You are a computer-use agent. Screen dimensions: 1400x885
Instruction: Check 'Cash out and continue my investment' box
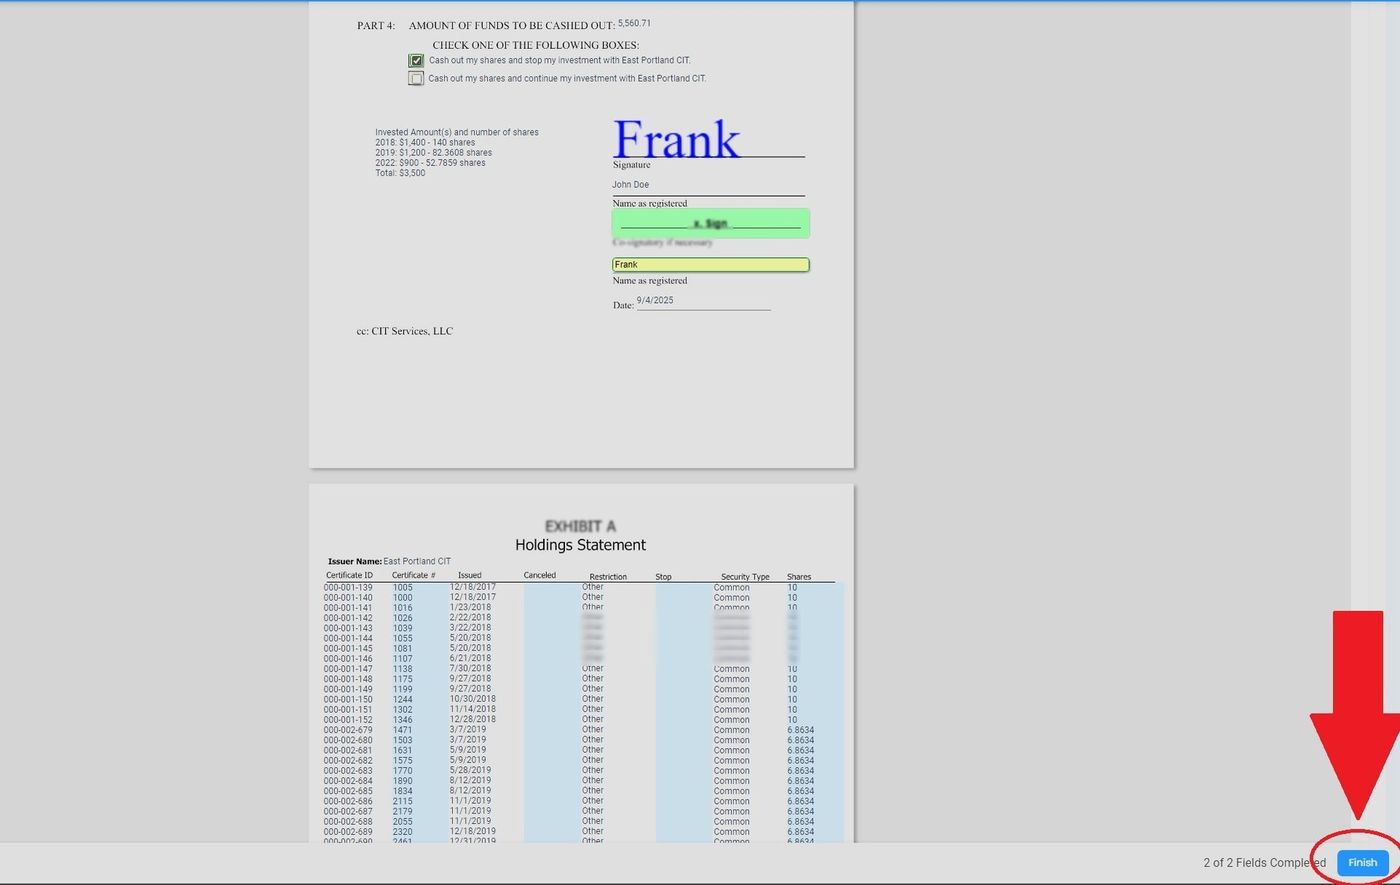[x=416, y=79]
